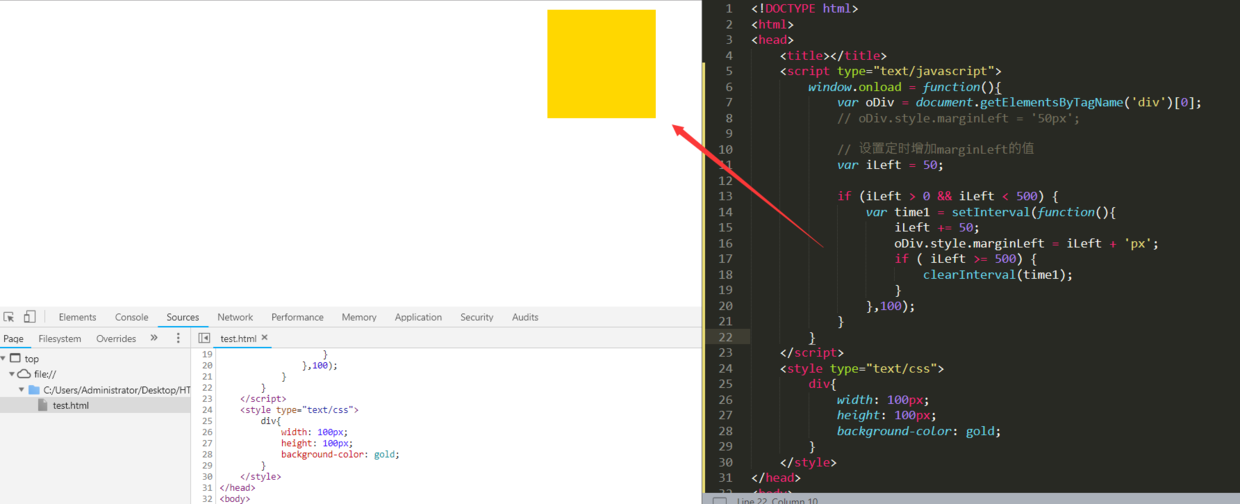Set a breakpoint on DevTools line 20
The width and height of the screenshot is (1240, 504).
click(x=207, y=366)
